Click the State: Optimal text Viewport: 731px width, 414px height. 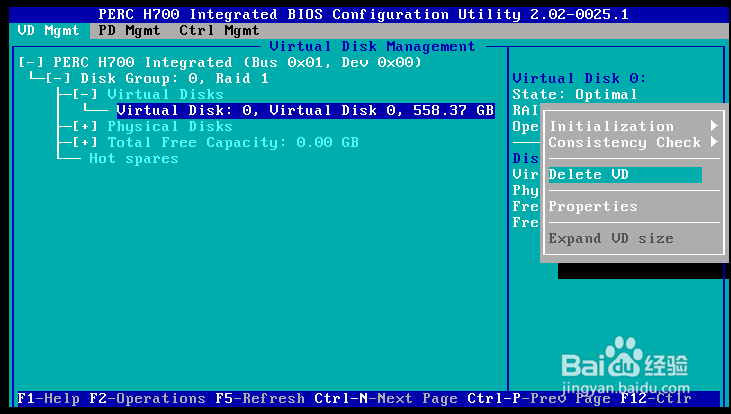point(575,94)
